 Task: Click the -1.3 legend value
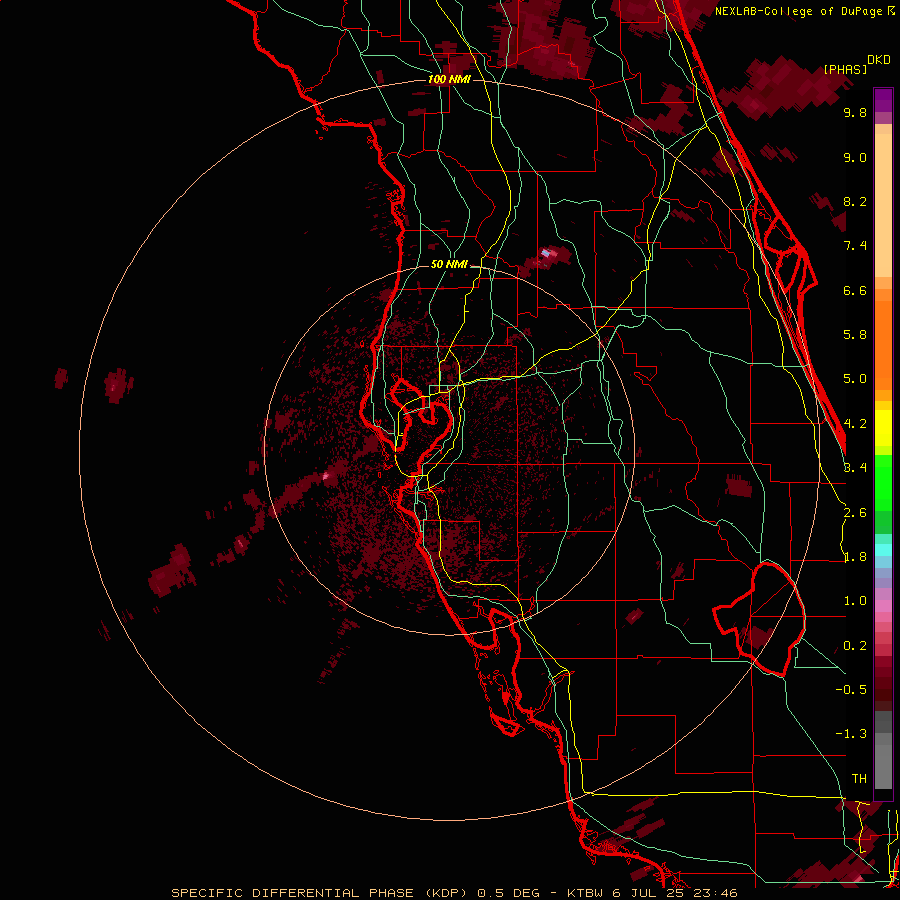tap(851, 734)
